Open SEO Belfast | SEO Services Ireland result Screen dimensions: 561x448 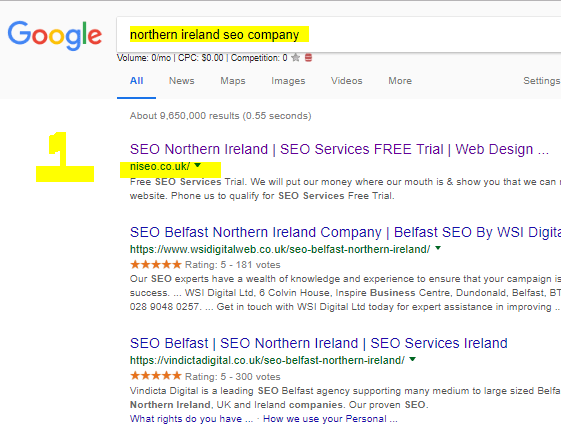[318, 343]
